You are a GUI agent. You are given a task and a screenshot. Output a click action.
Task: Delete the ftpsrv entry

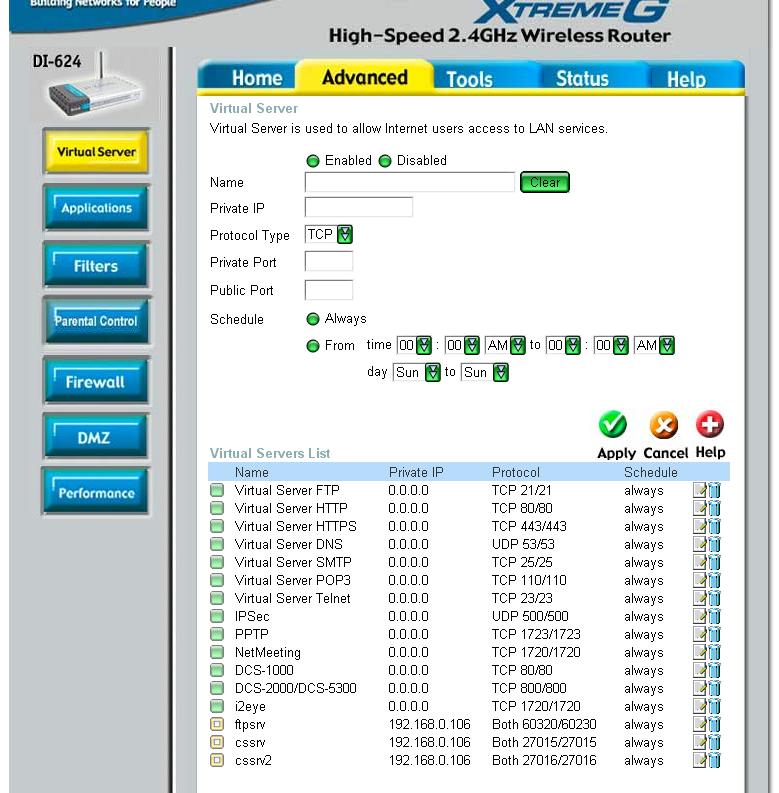(714, 724)
